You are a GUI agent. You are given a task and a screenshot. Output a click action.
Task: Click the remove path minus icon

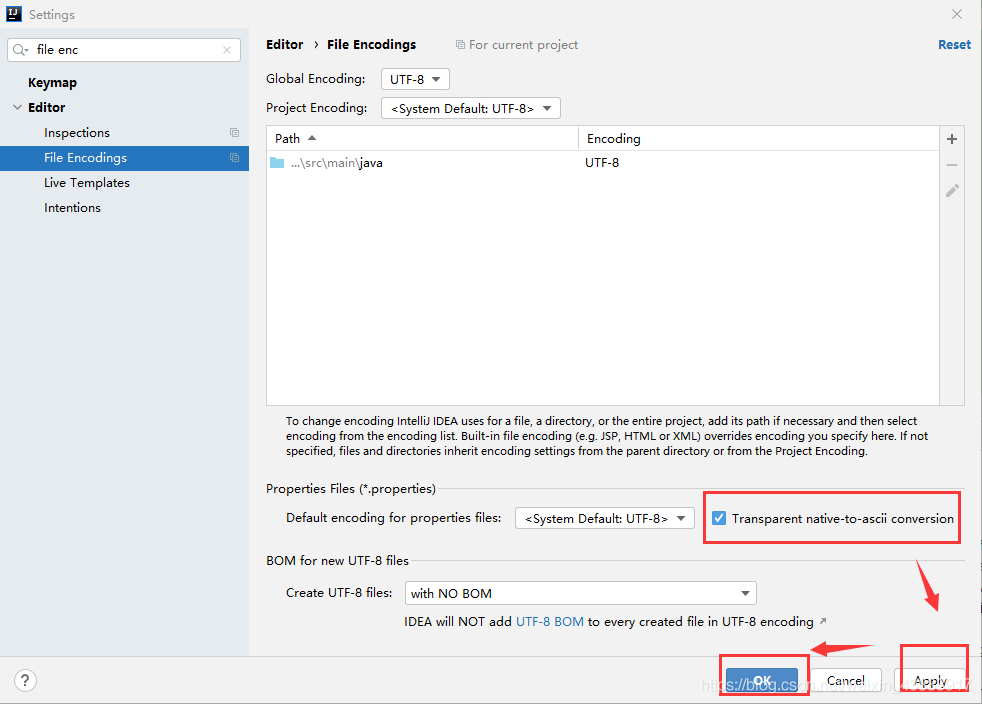click(x=951, y=165)
